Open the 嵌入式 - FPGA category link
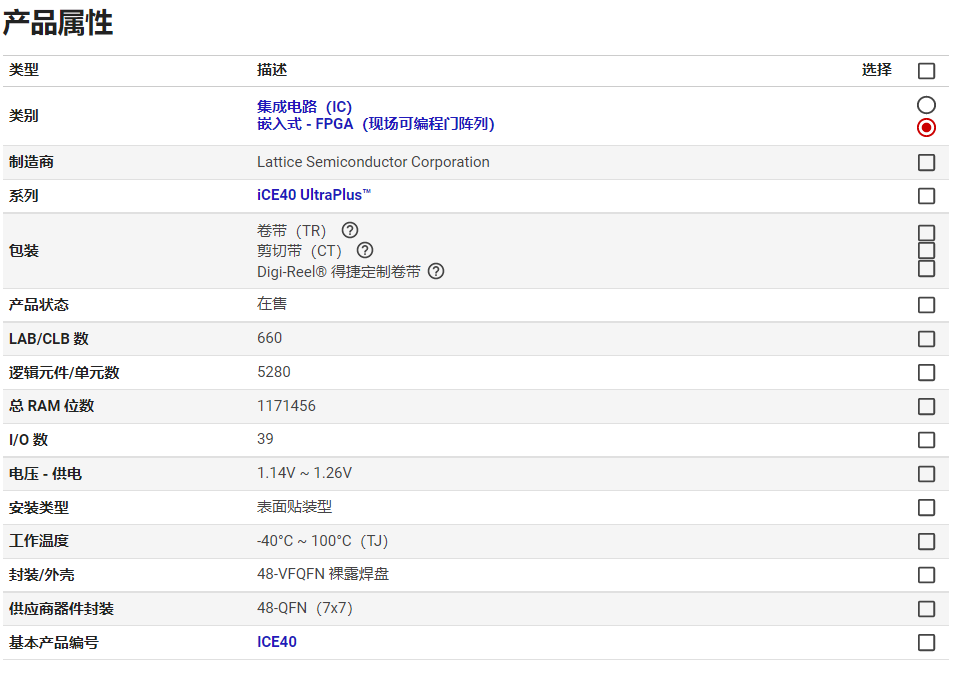959x675 pixels. 375,124
